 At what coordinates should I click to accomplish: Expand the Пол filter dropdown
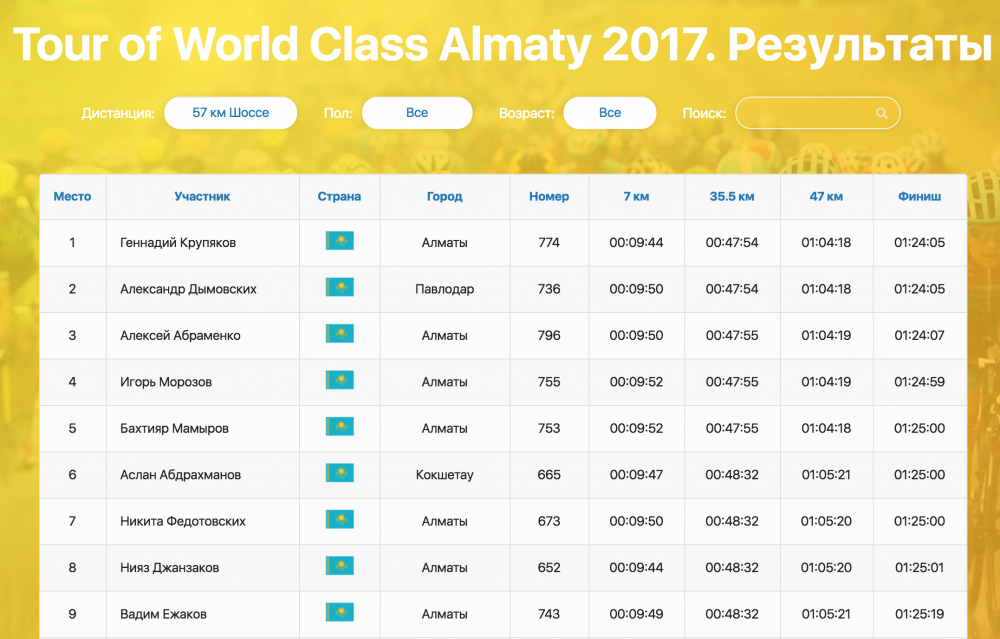click(x=417, y=113)
